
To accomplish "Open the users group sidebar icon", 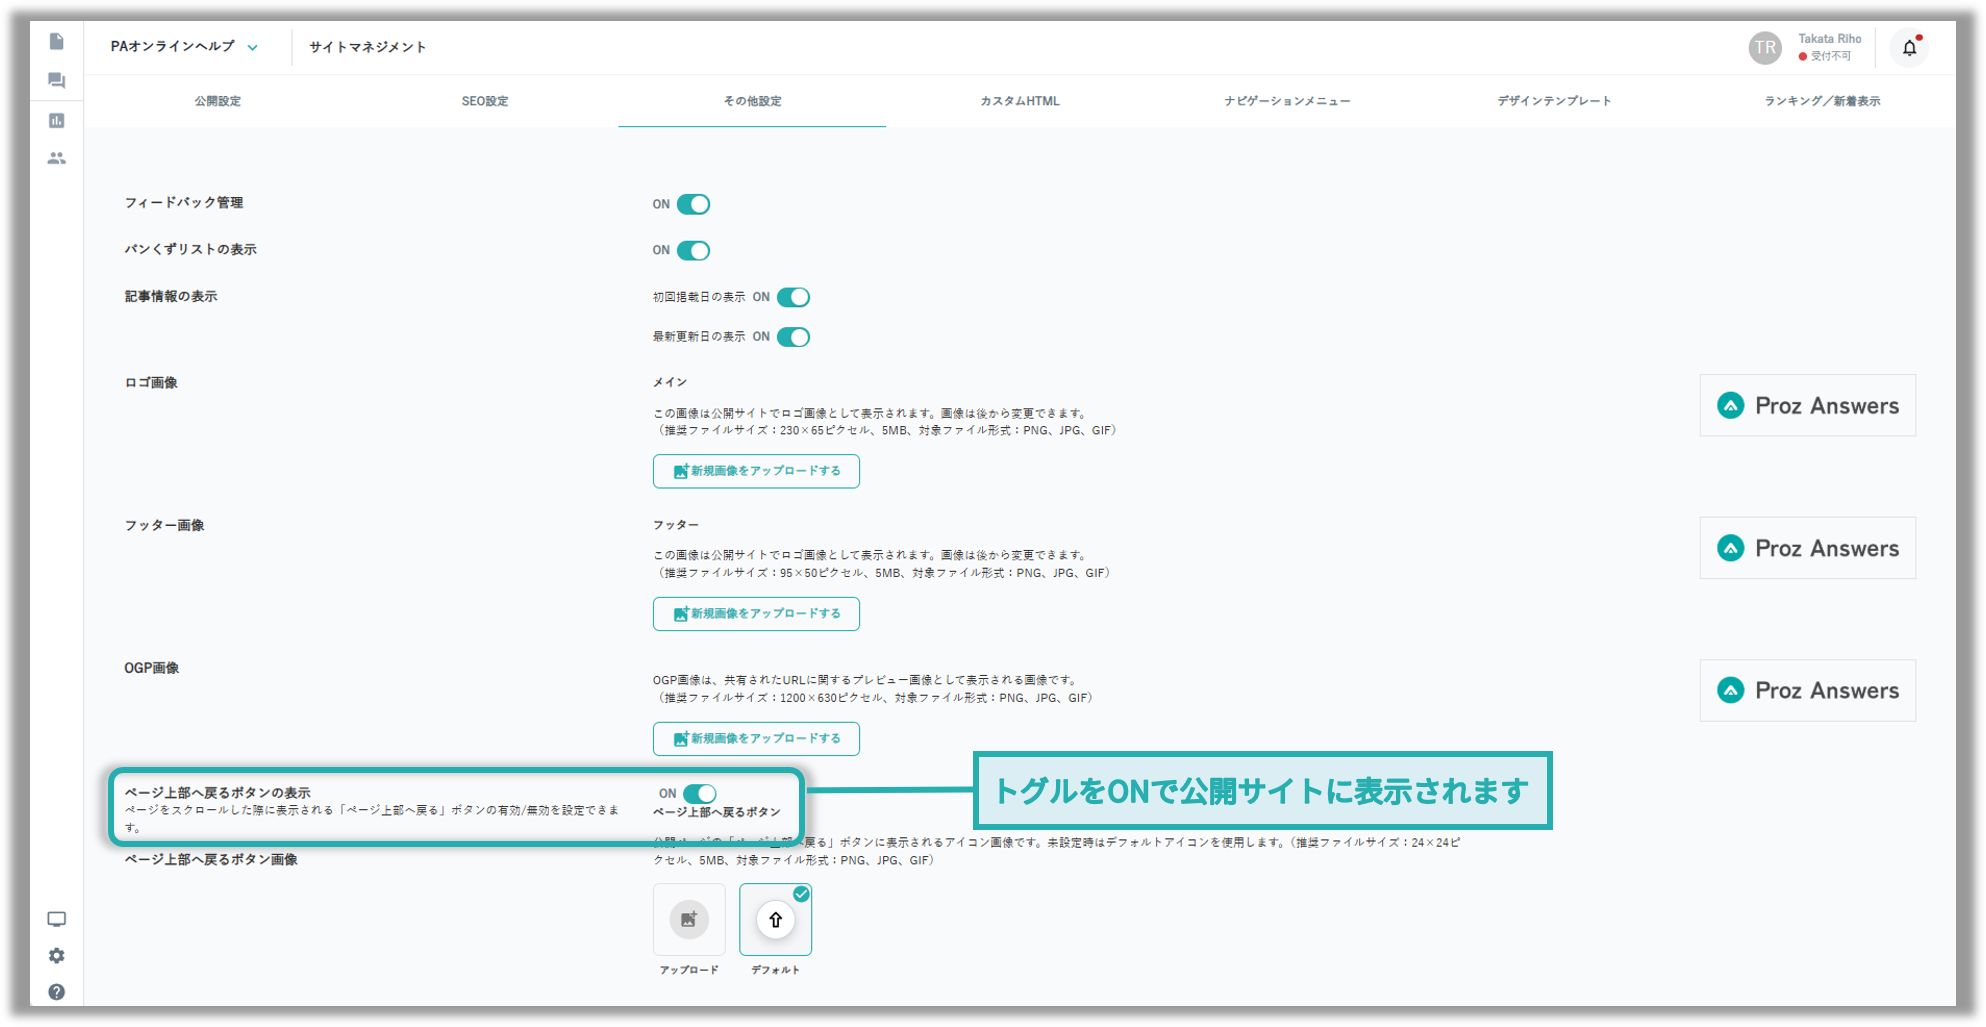I will [x=57, y=158].
